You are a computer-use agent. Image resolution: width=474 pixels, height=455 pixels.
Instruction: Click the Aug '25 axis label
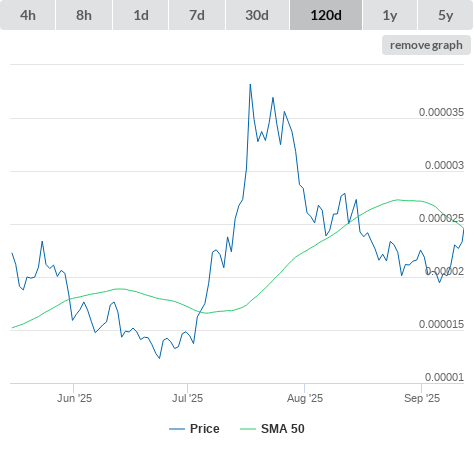305,398
